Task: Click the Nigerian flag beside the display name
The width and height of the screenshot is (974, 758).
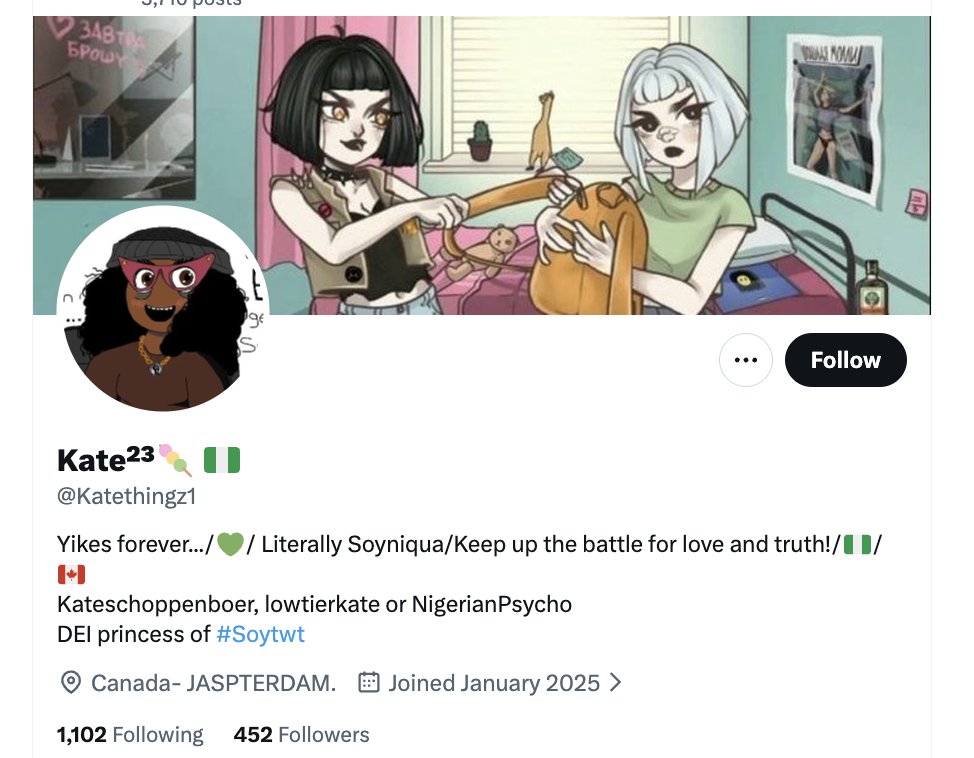Action: [x=222, y=460]
